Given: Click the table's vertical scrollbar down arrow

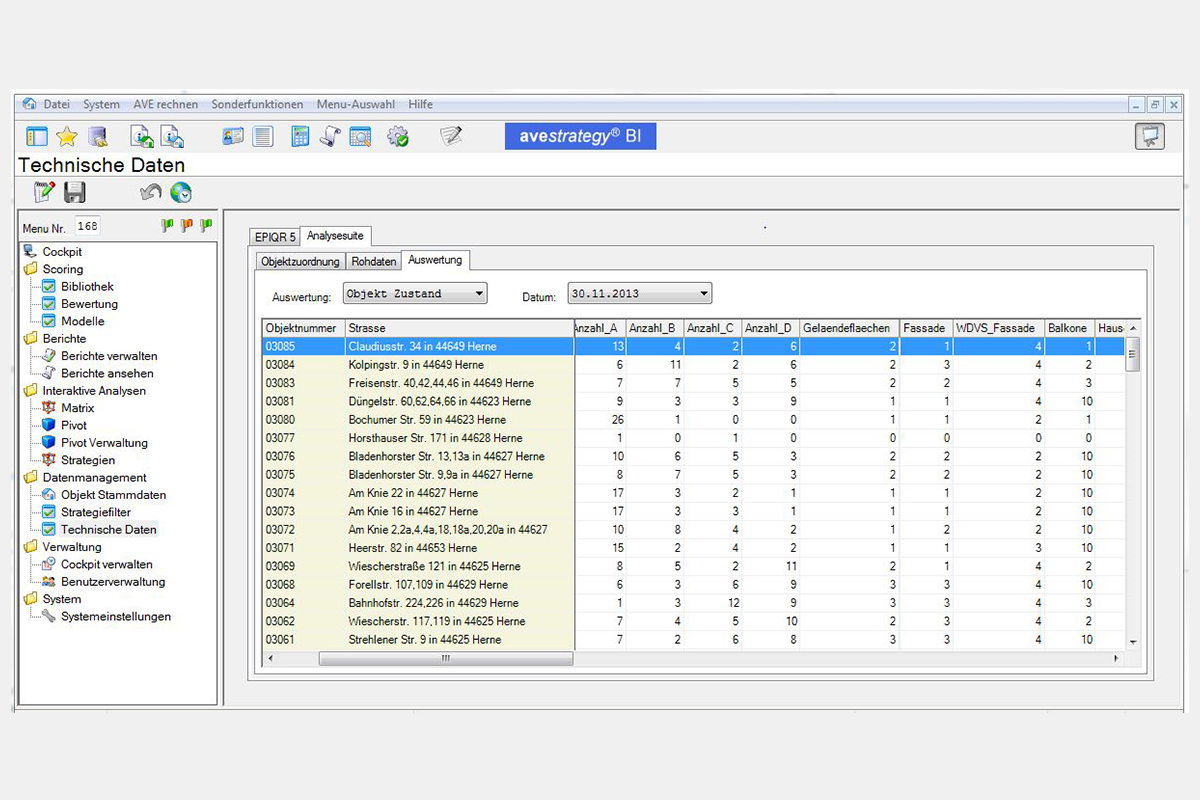Looking at the screenshot, I should point(1133,642).
